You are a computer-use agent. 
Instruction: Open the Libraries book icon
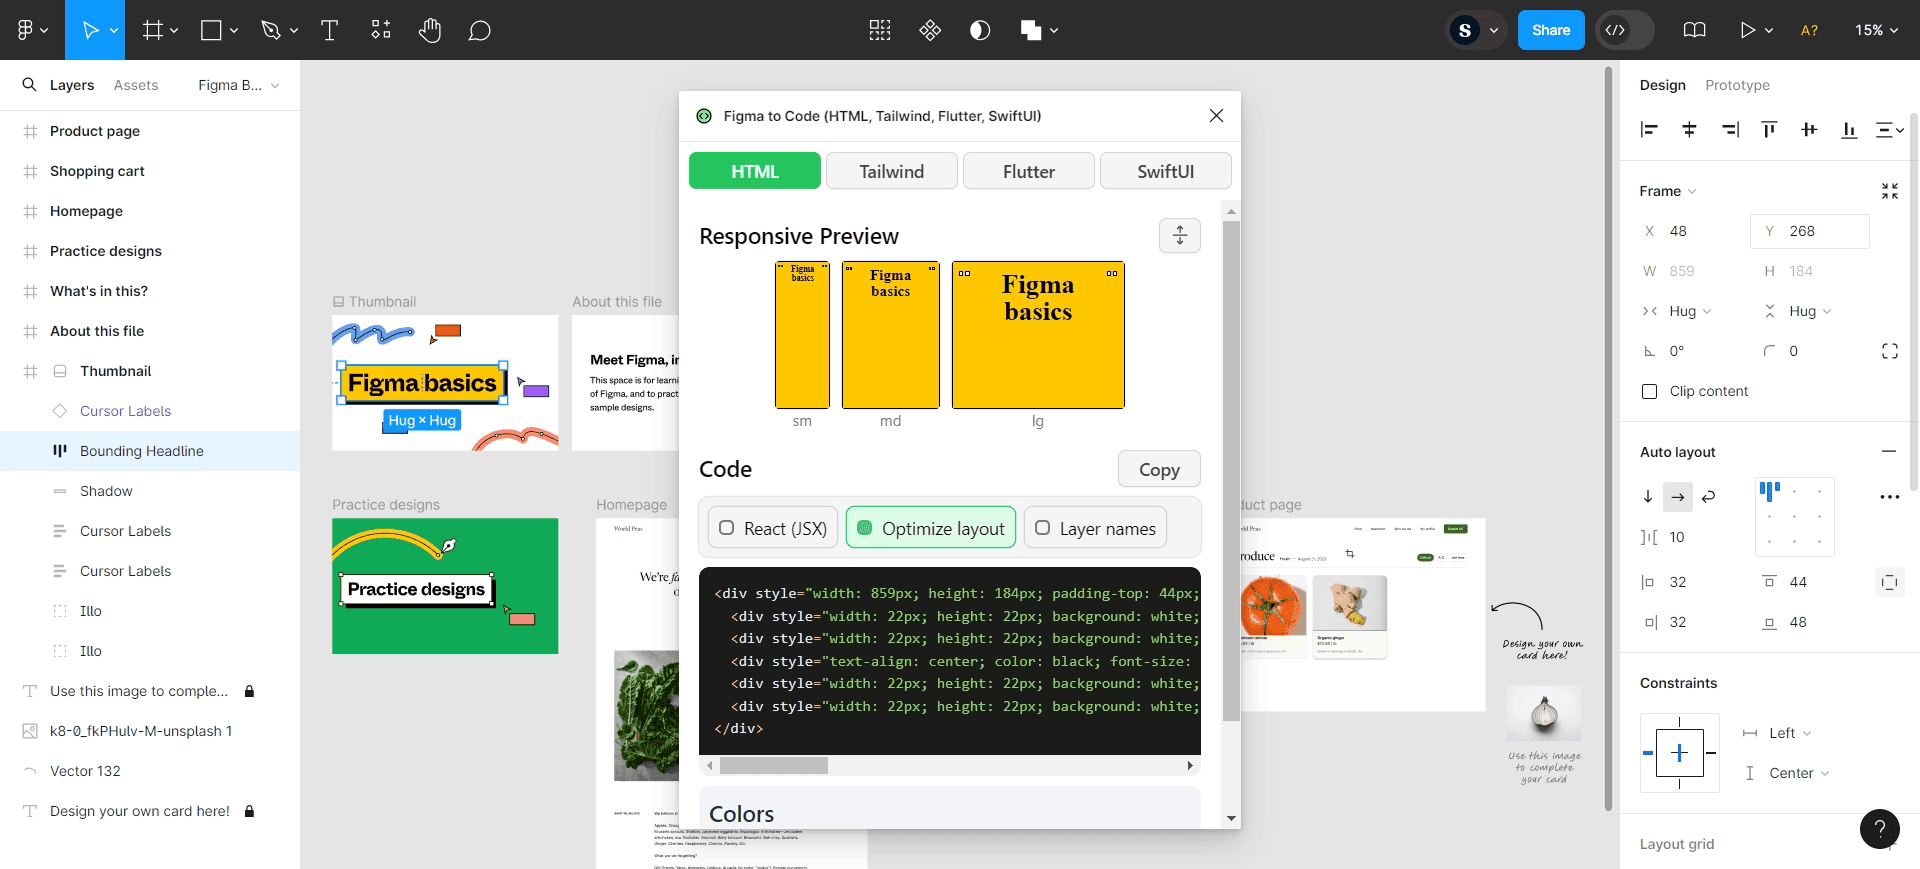pyautogui.click(x=1694, y=30)
